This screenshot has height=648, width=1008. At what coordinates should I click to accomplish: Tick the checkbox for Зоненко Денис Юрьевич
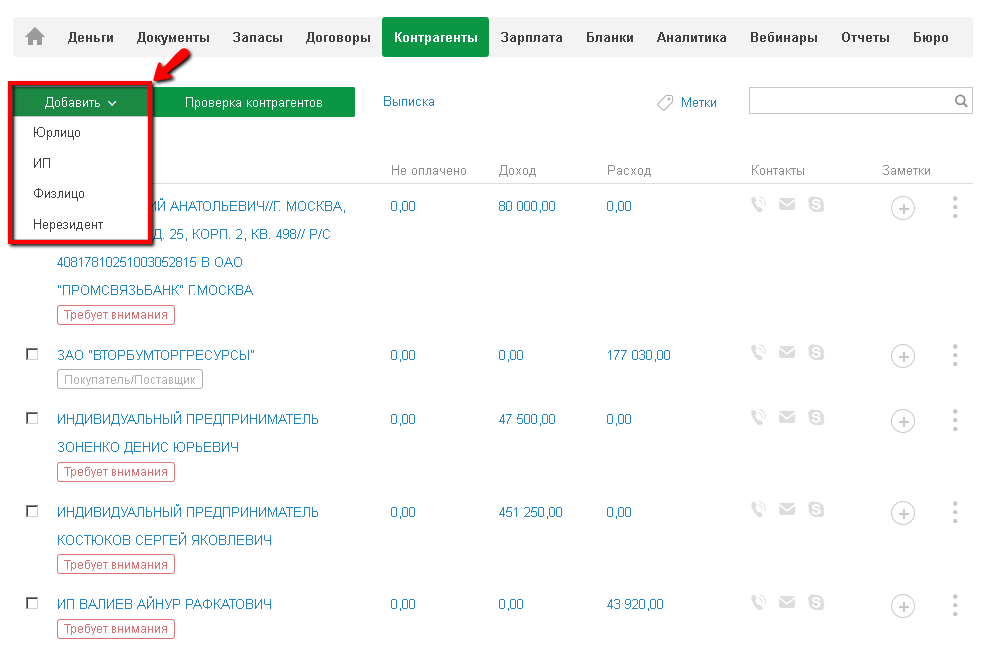click(32, 418)
